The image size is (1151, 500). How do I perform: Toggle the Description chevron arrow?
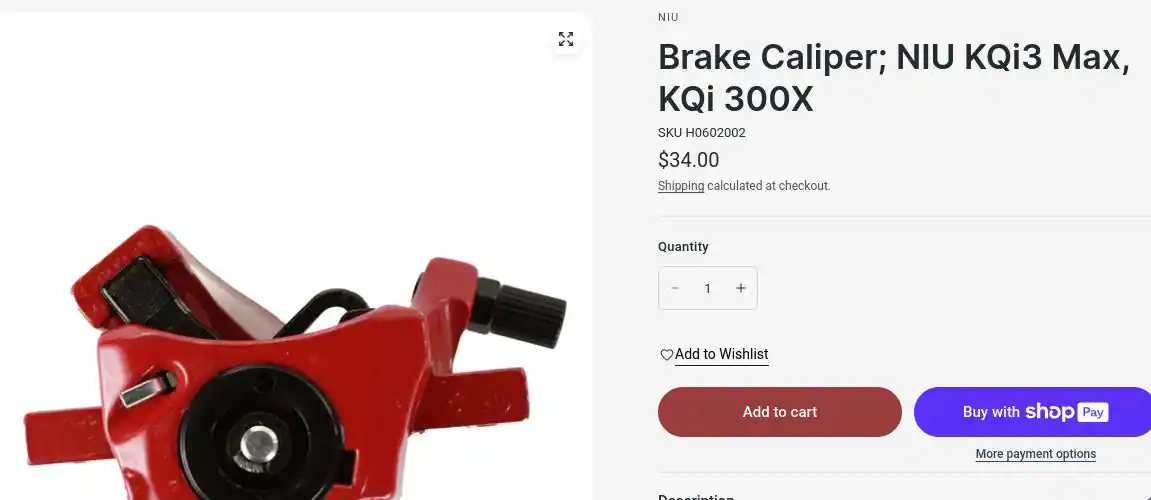1145,498
